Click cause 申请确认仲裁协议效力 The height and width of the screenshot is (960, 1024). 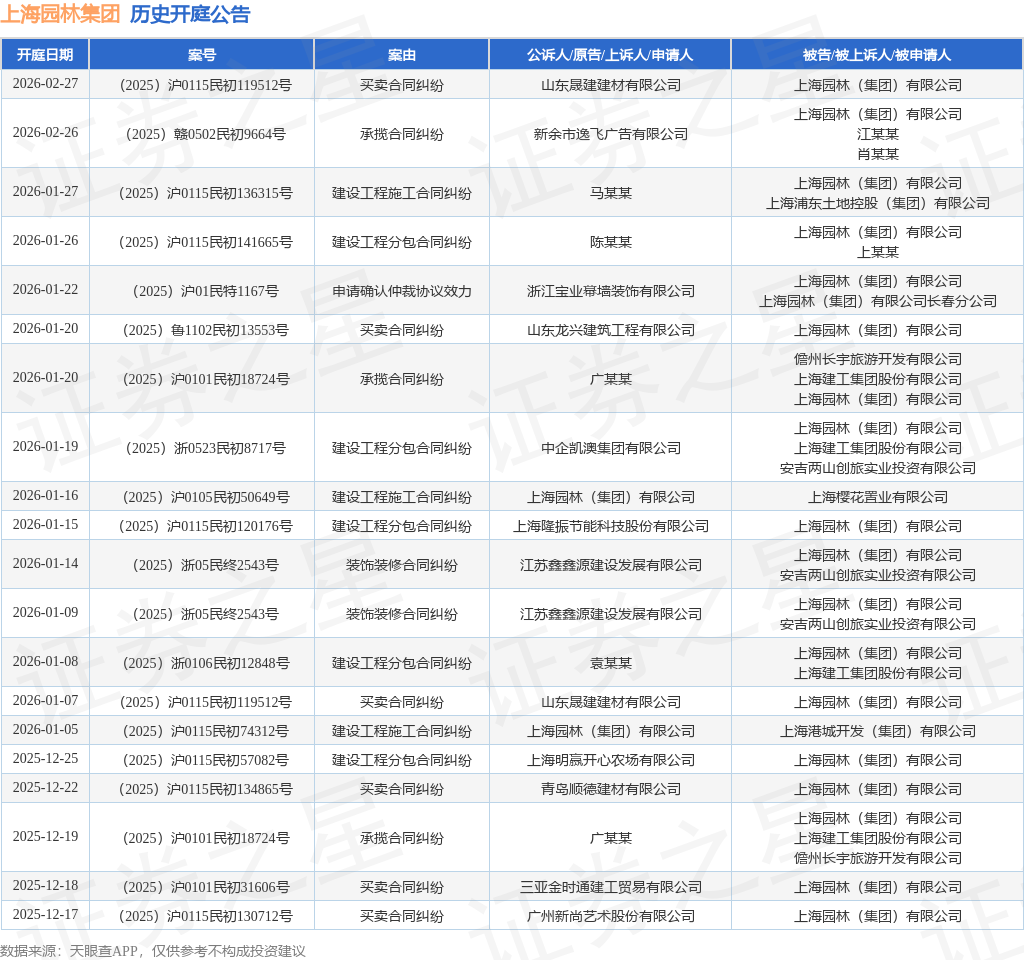click(x=402, y=291)
